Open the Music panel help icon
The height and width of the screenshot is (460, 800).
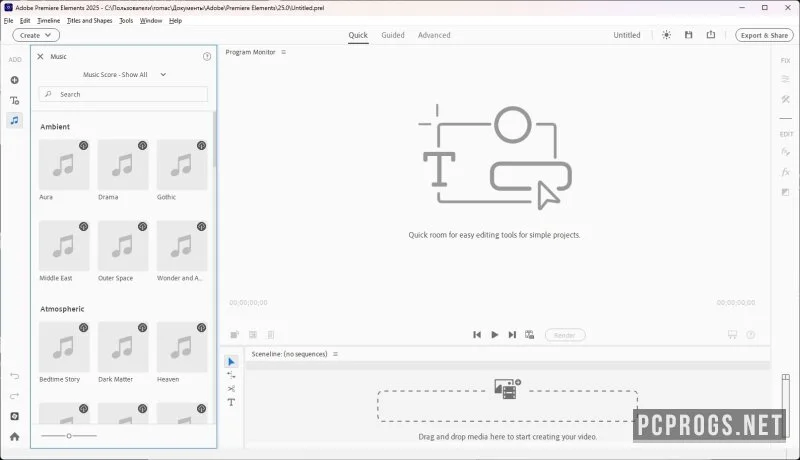coord(207,57)
